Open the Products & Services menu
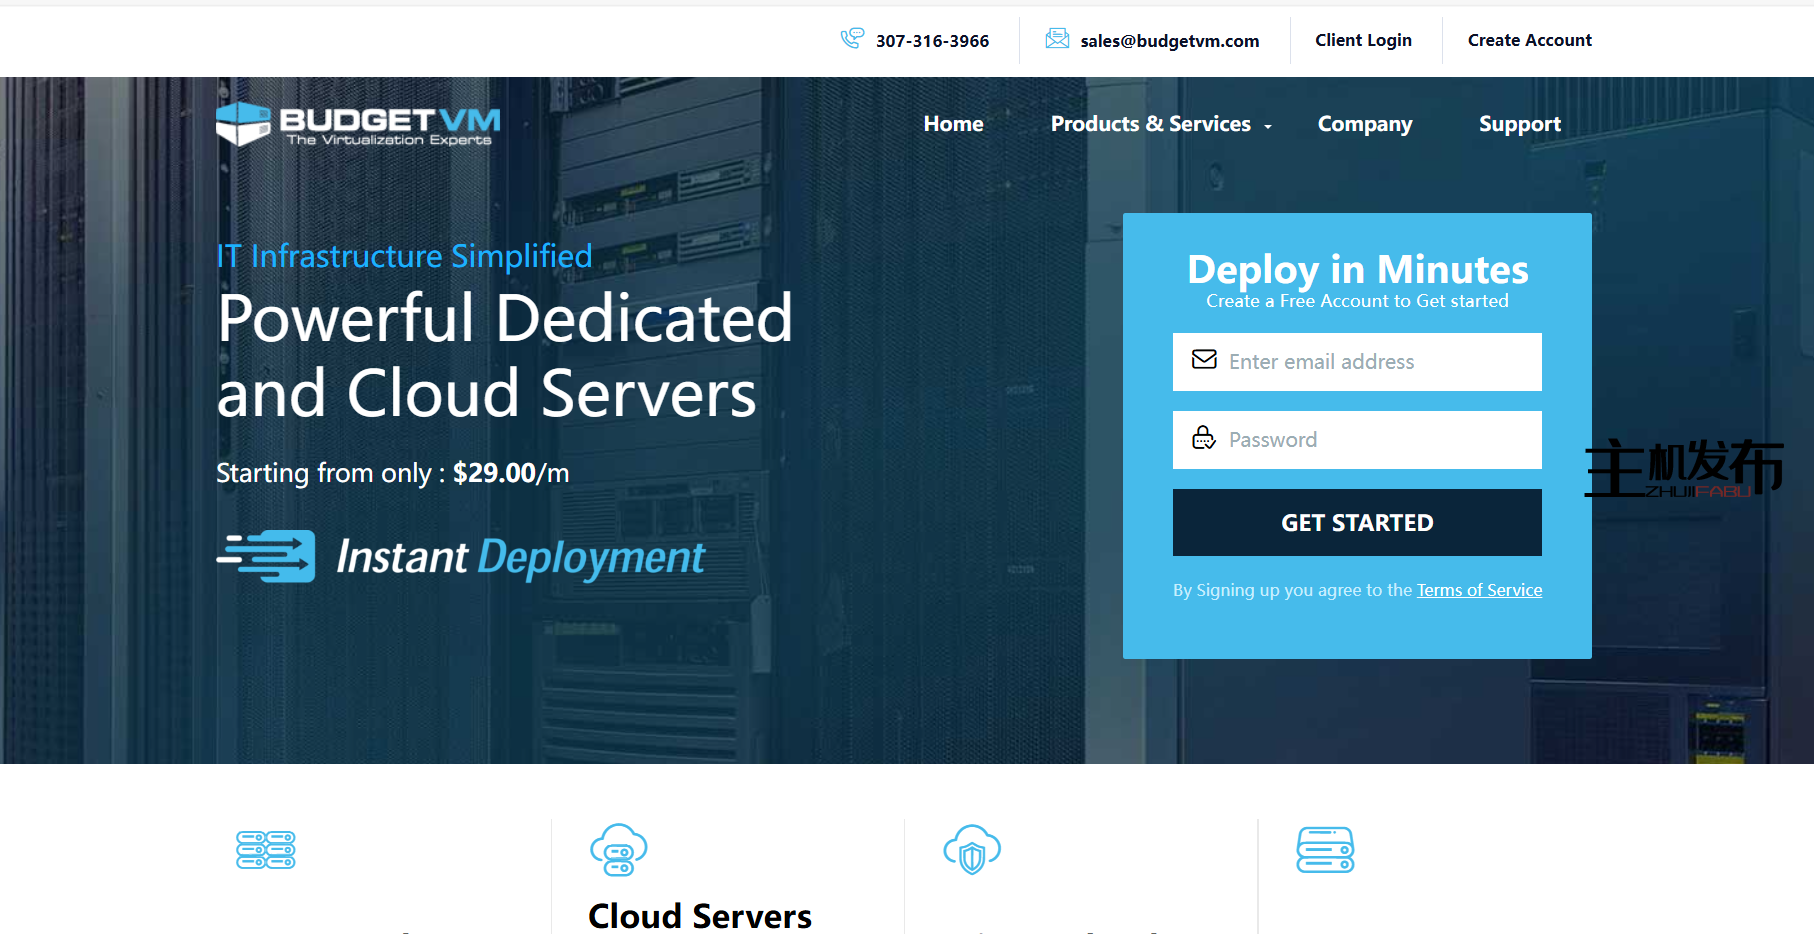Image resolution: width=1814 pixels, height=934 pixels. (x=1151, y=124)
